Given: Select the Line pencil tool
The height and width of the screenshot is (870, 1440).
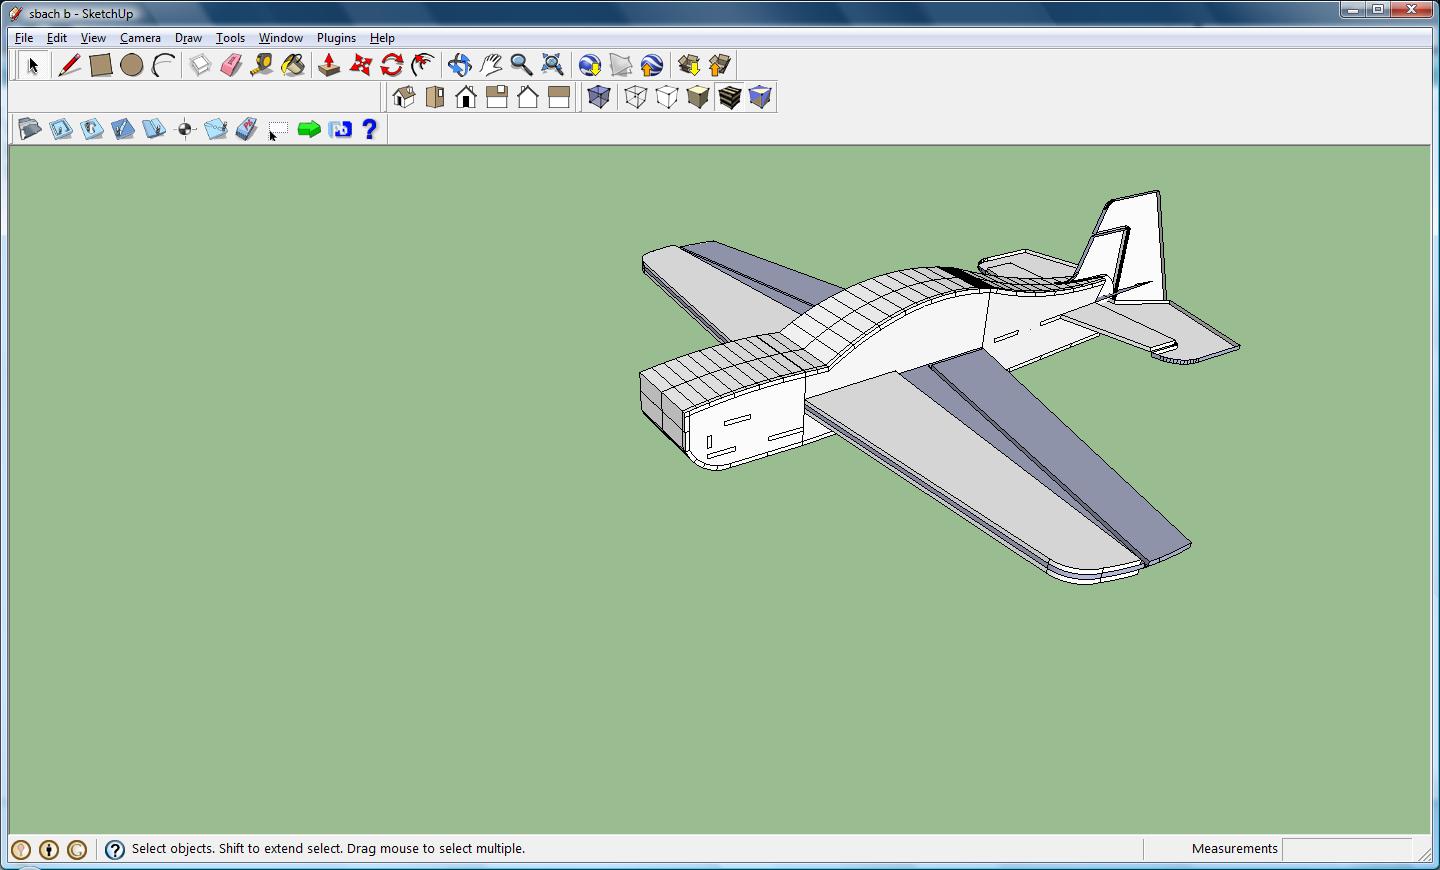Looking at the screenshot, I should point(69,66).
